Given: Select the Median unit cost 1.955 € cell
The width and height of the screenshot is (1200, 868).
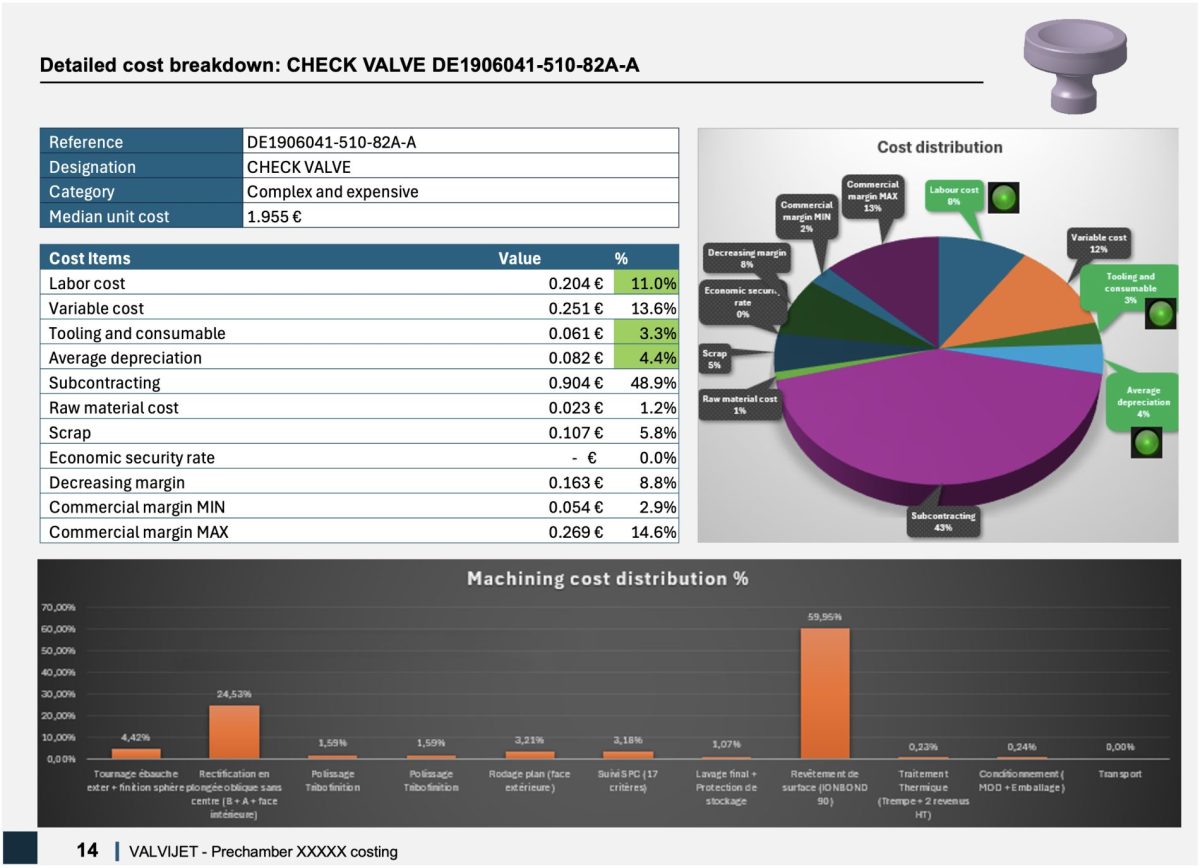Looking at the screenshot, I should click(460, 216).
